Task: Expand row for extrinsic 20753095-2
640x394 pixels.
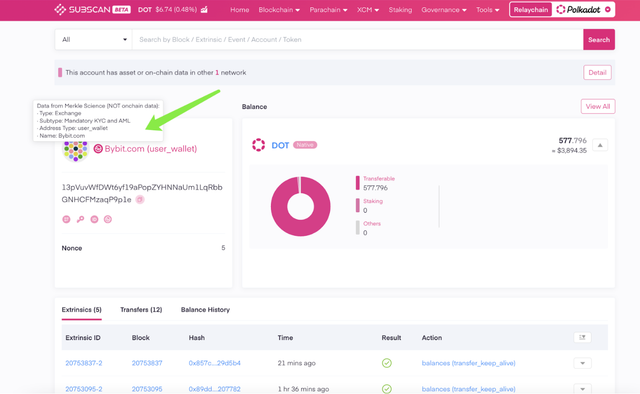Action: 582,389
